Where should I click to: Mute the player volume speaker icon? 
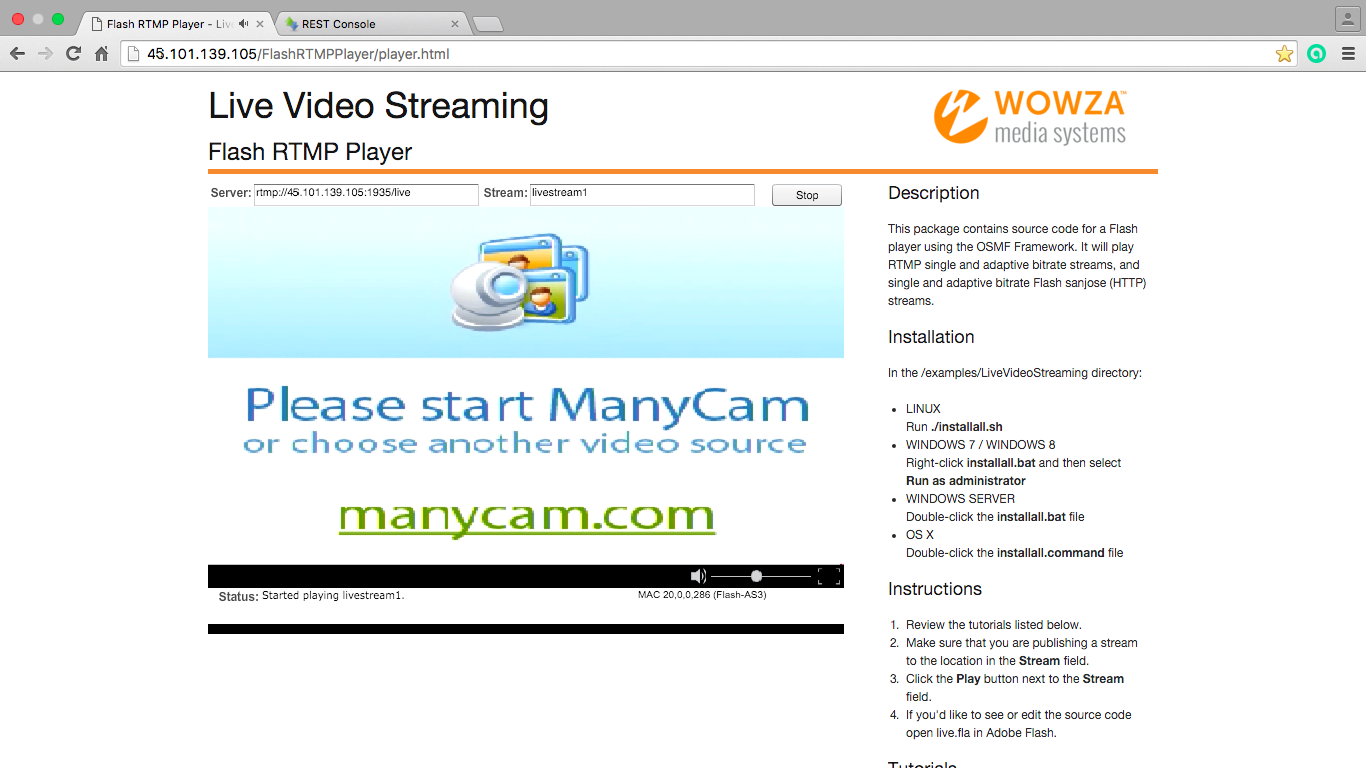[698, 576]
